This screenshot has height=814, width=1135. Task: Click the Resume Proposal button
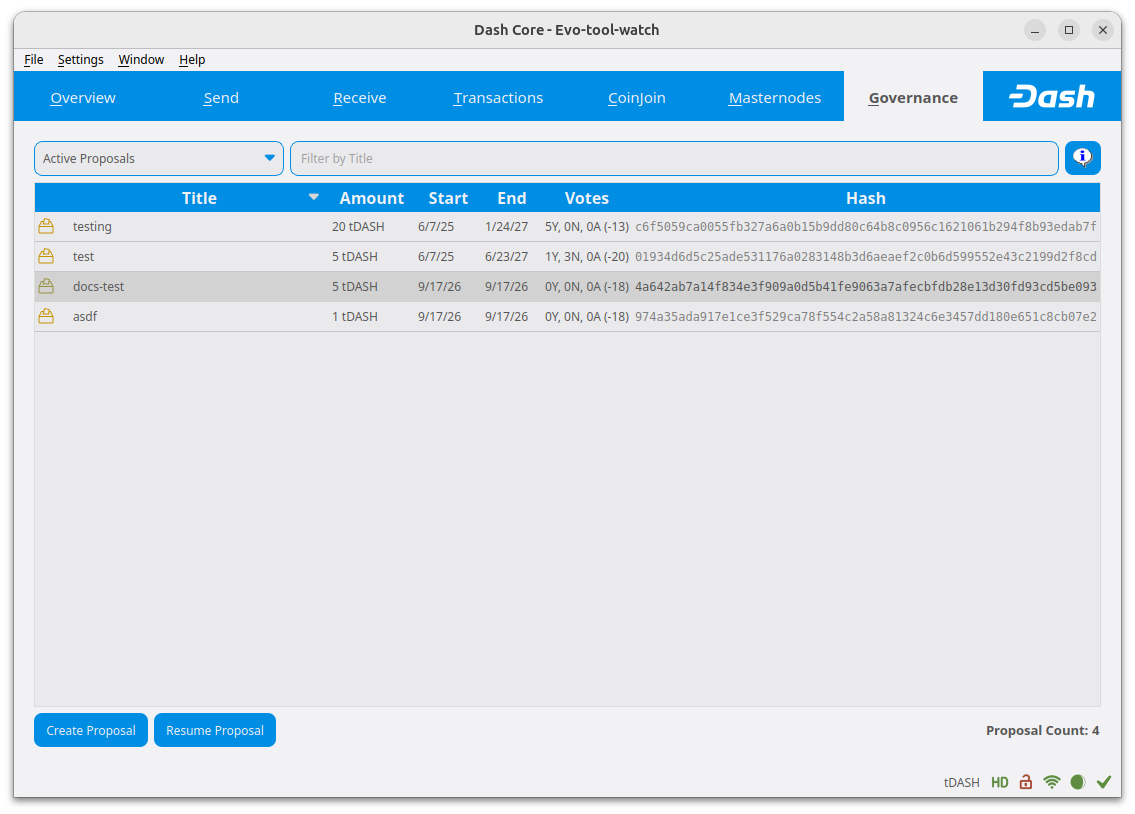click(215, 730)
